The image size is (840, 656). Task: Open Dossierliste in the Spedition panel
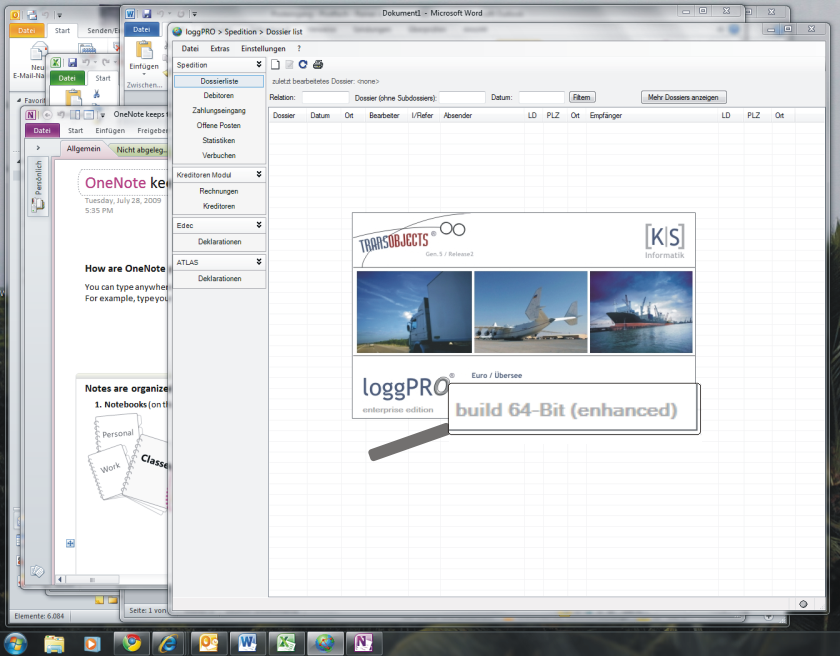pos(219,81)
